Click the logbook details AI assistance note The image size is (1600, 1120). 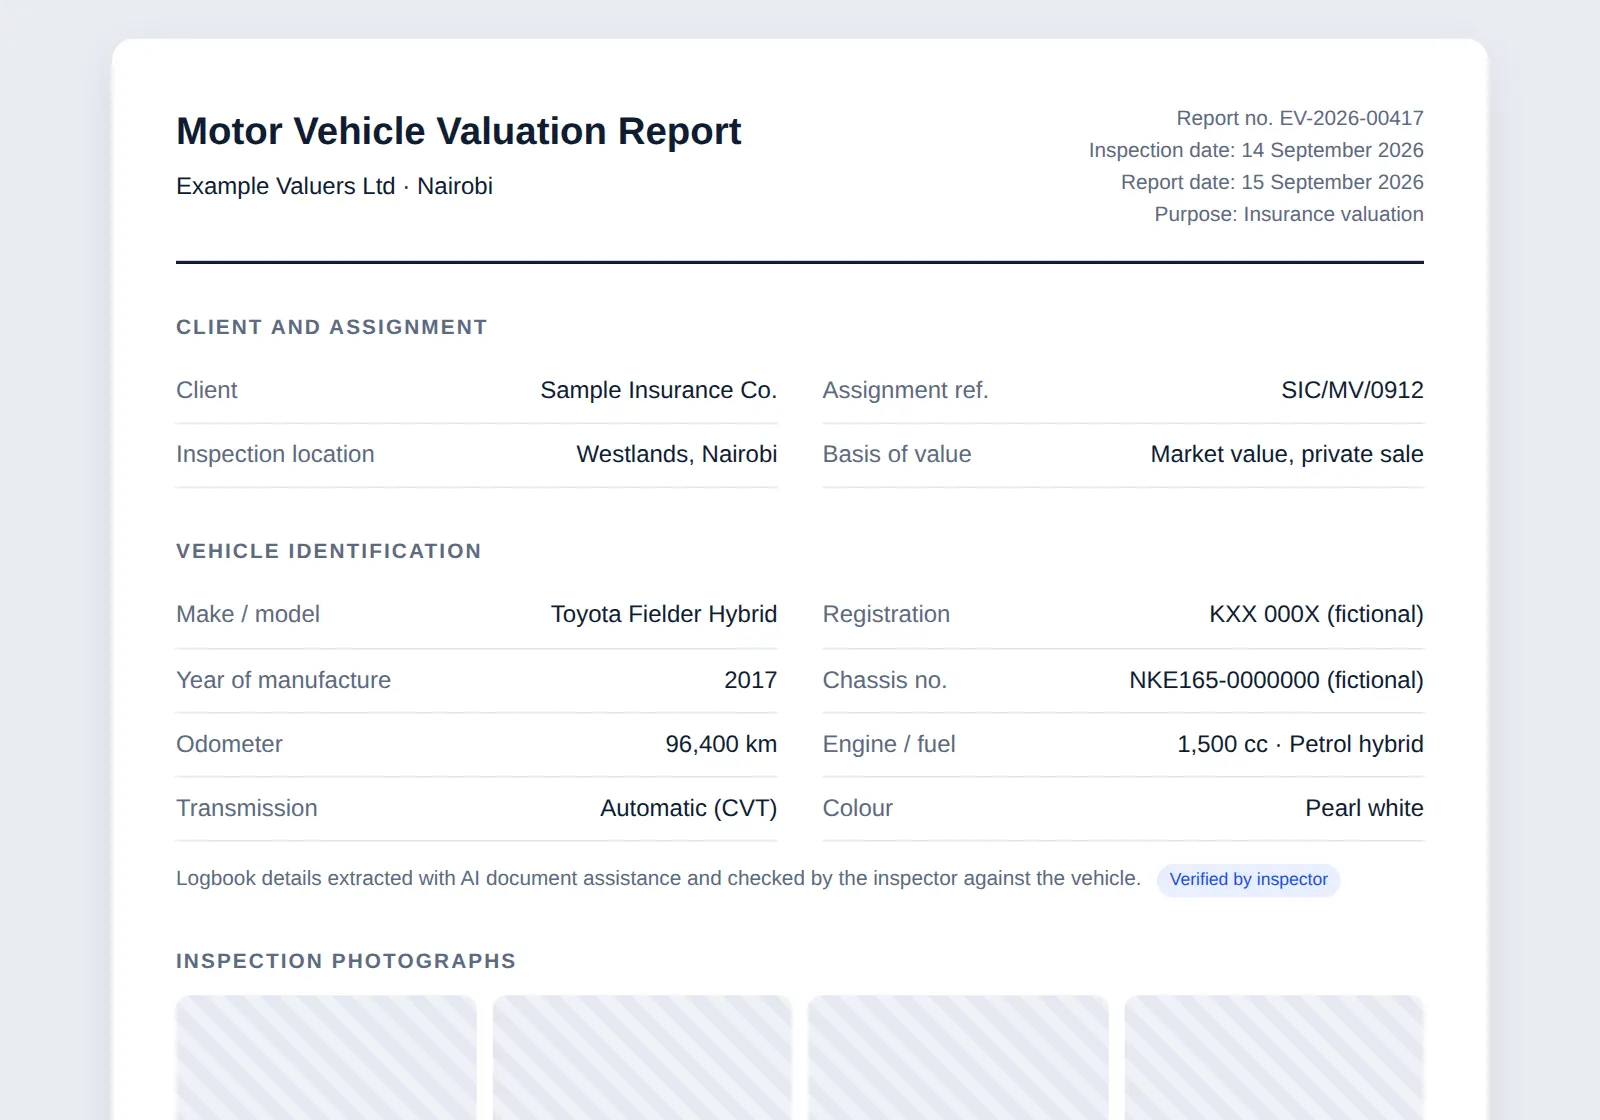pyautogui.click(x=658, y=878)
